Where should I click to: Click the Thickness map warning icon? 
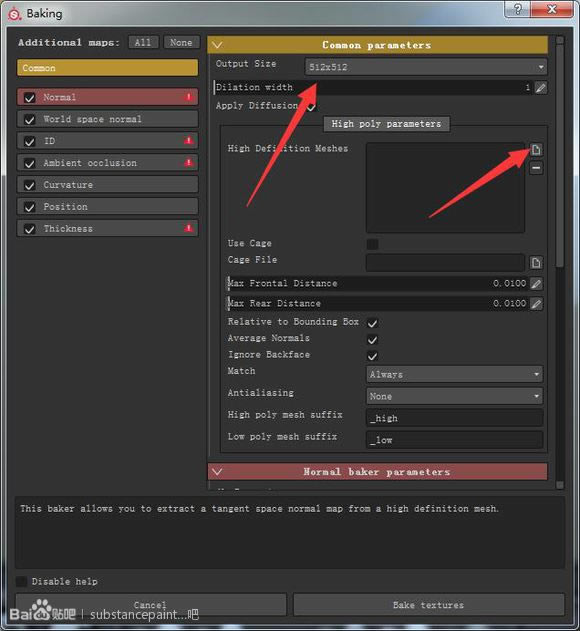pyautogui.click(x=188, y=228)
